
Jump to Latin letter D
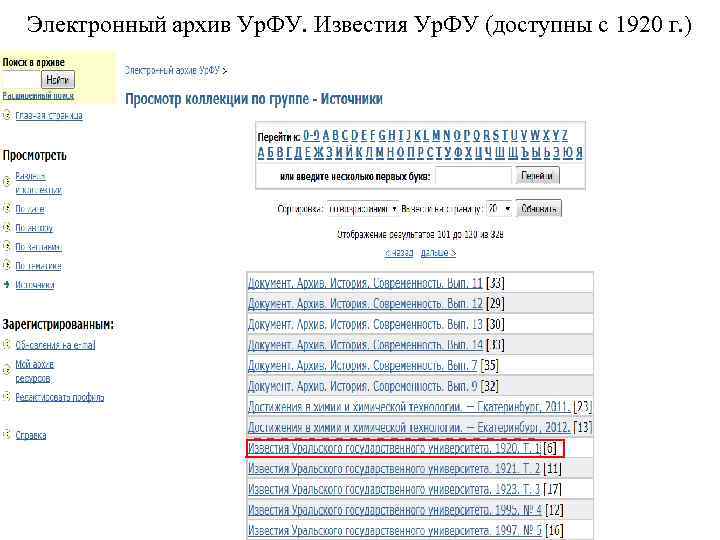[x=354, y=135]
